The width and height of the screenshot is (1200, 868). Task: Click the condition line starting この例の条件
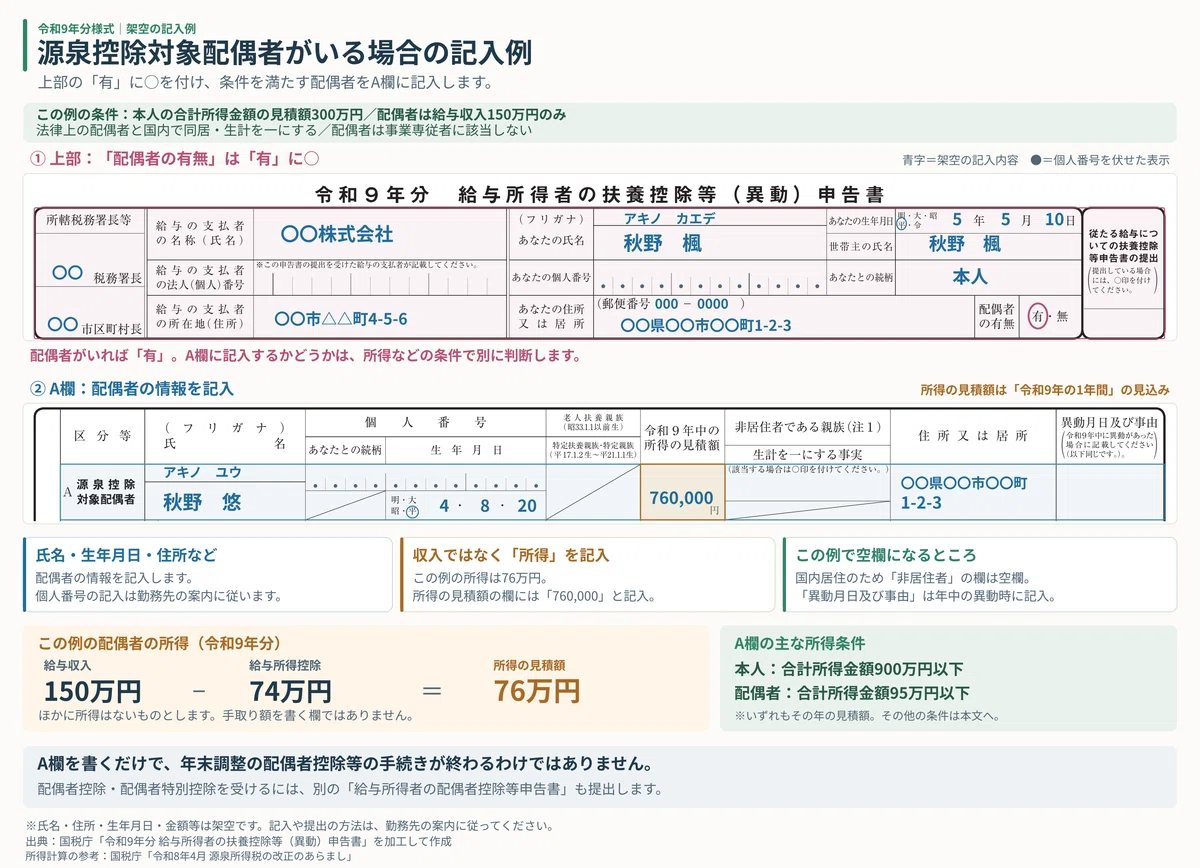(x=301, y=114)
